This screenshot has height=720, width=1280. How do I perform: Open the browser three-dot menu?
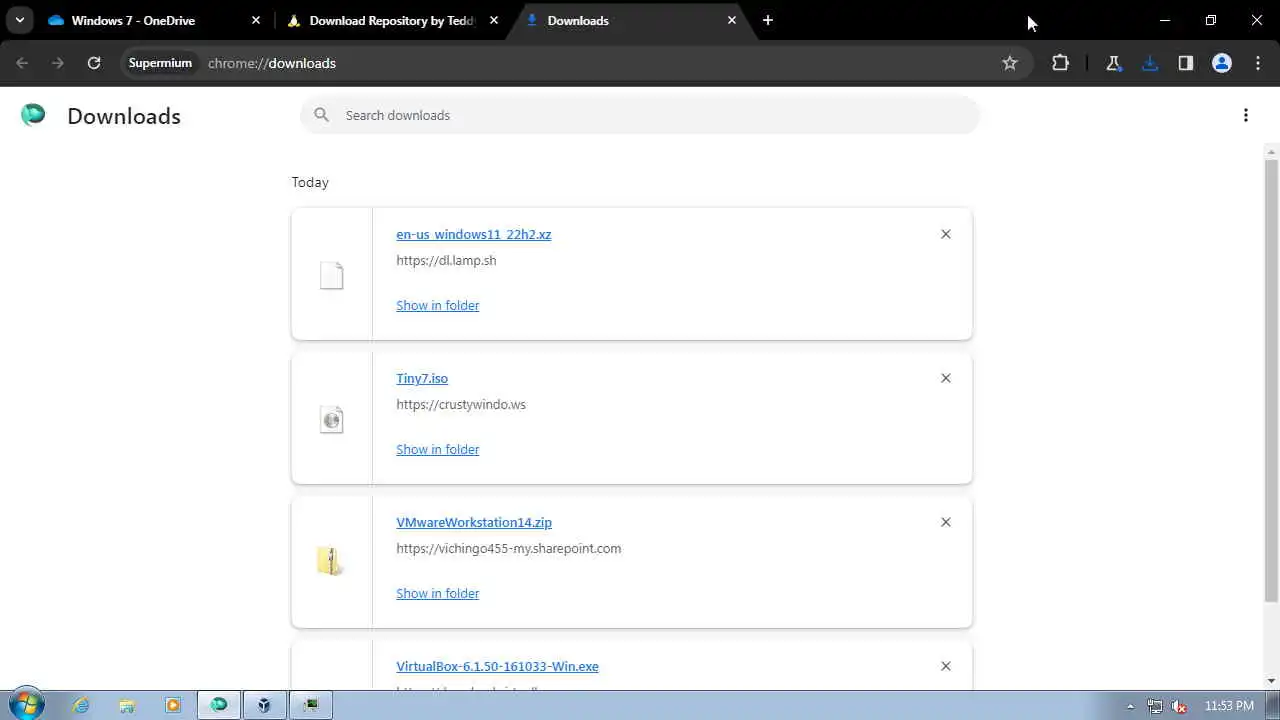pyautogui.click(x=1258, y=63)
